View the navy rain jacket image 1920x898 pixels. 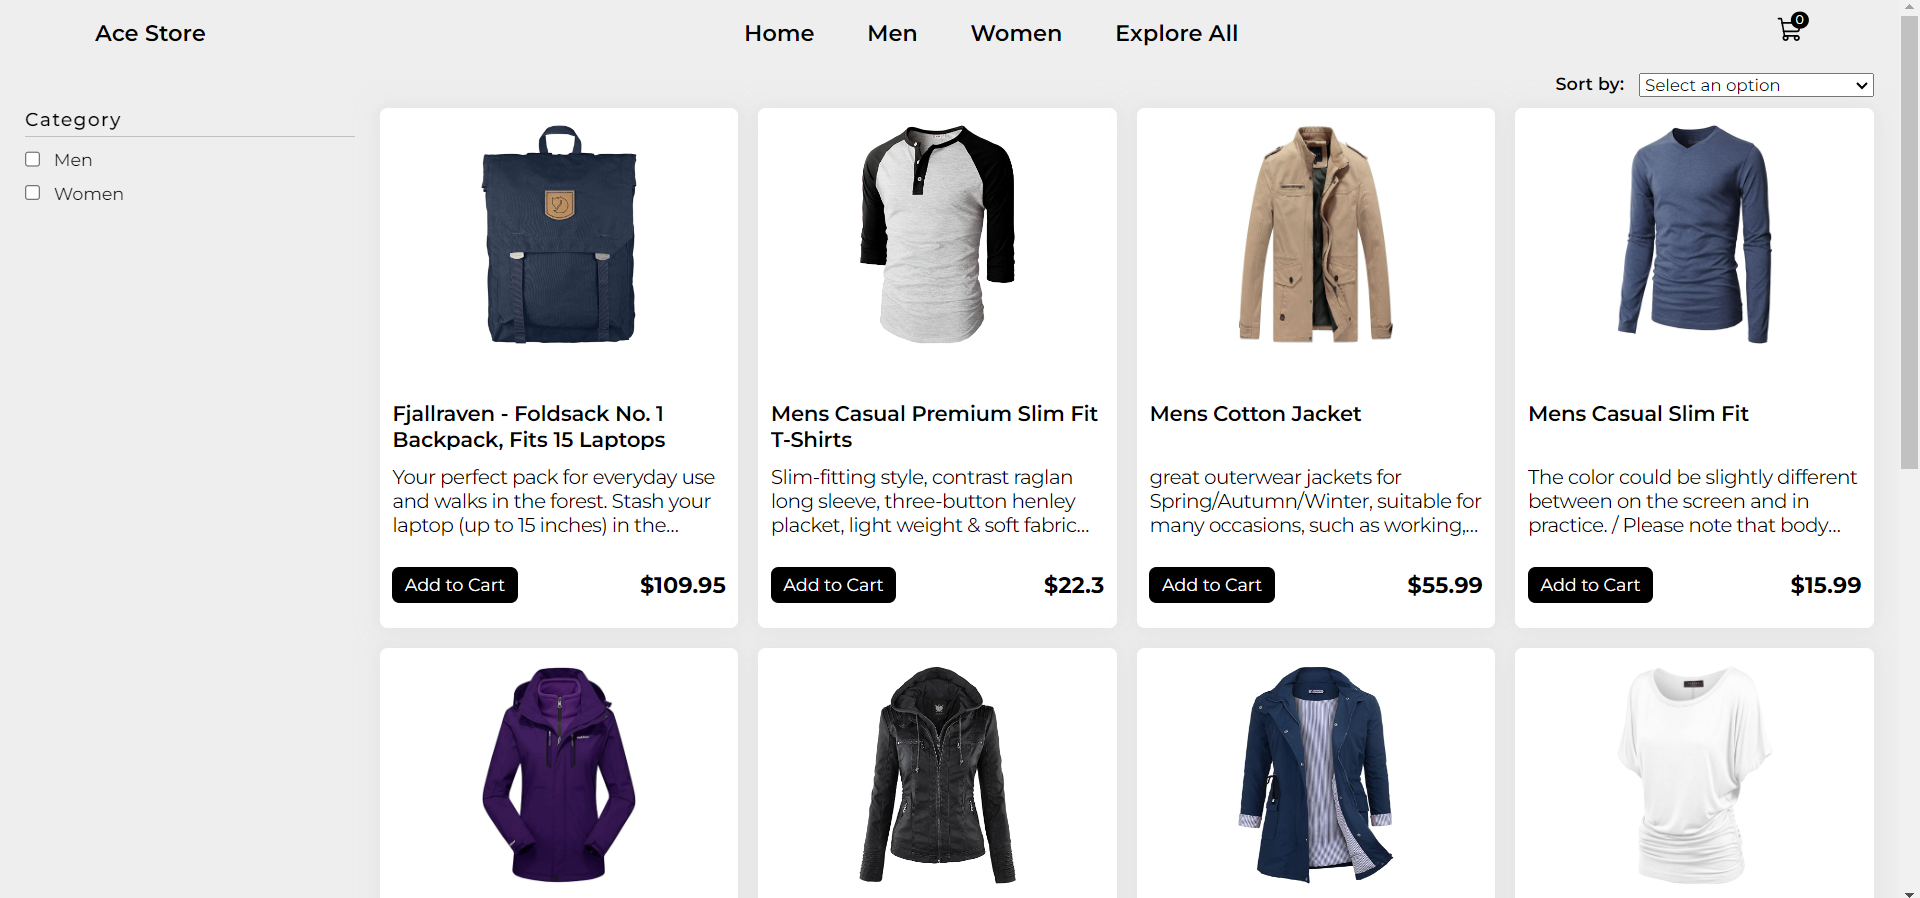click(1315, 775)
